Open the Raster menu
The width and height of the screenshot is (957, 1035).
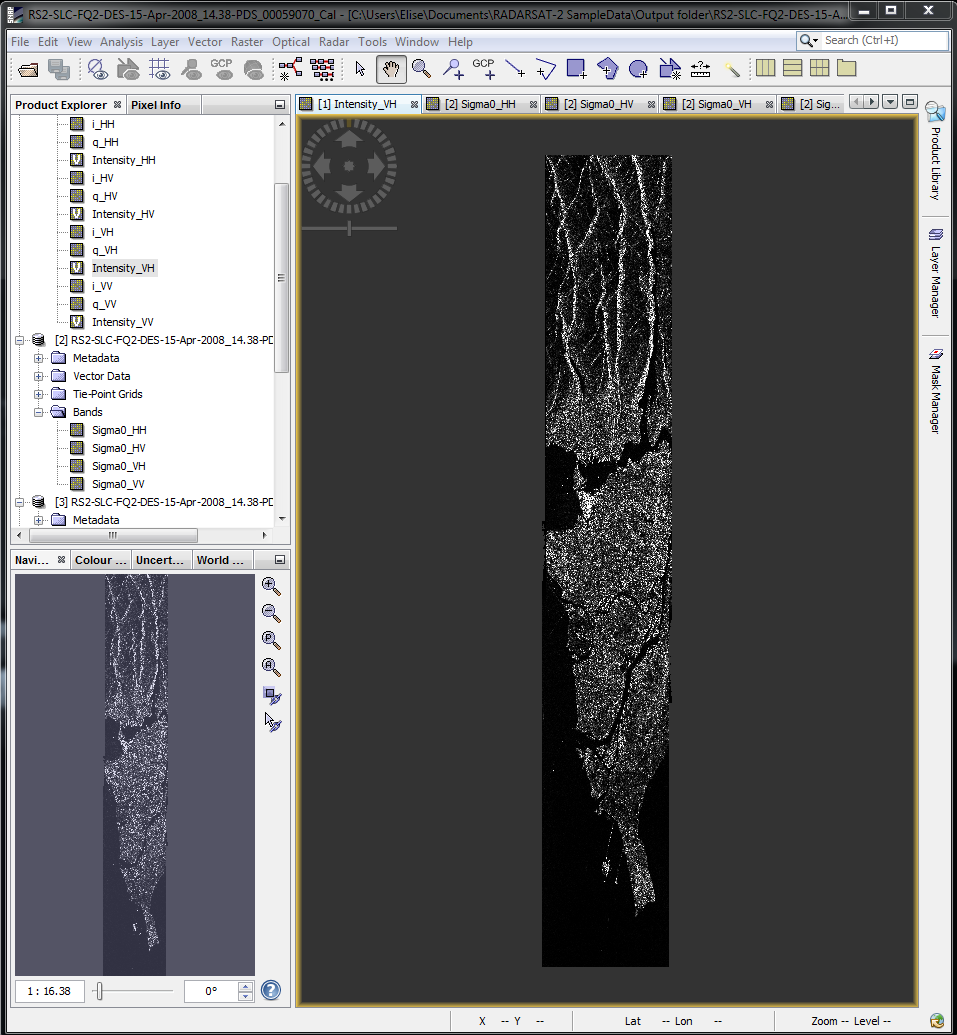point(247,42)
